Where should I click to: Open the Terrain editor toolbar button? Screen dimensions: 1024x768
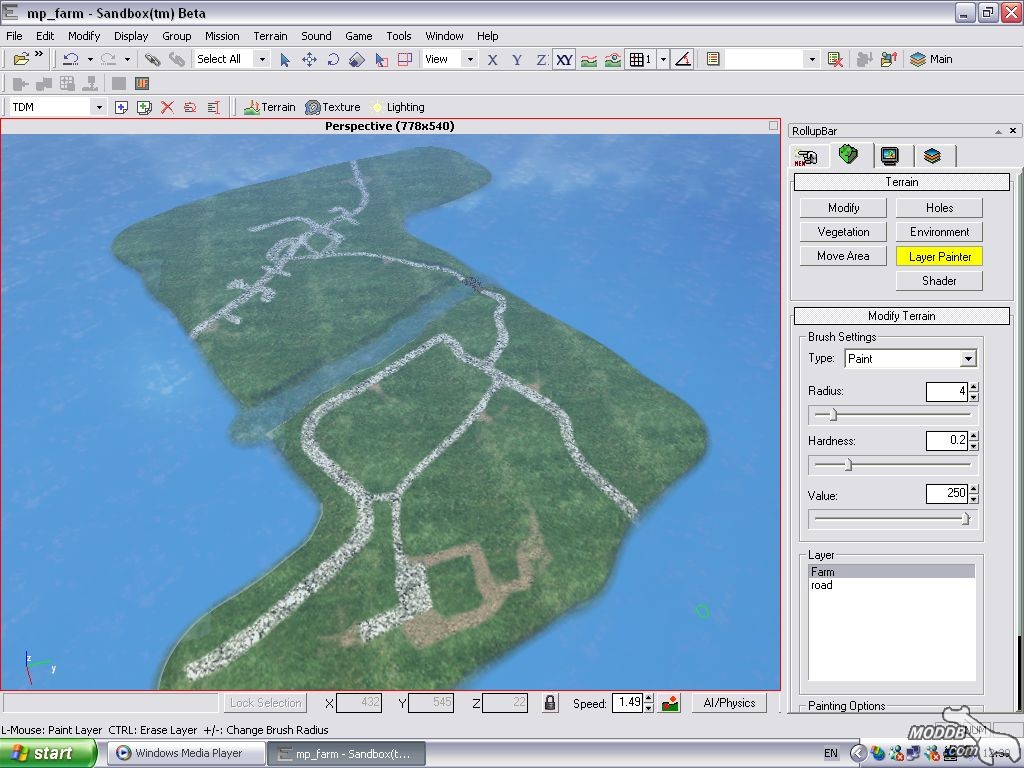(270, 107)
